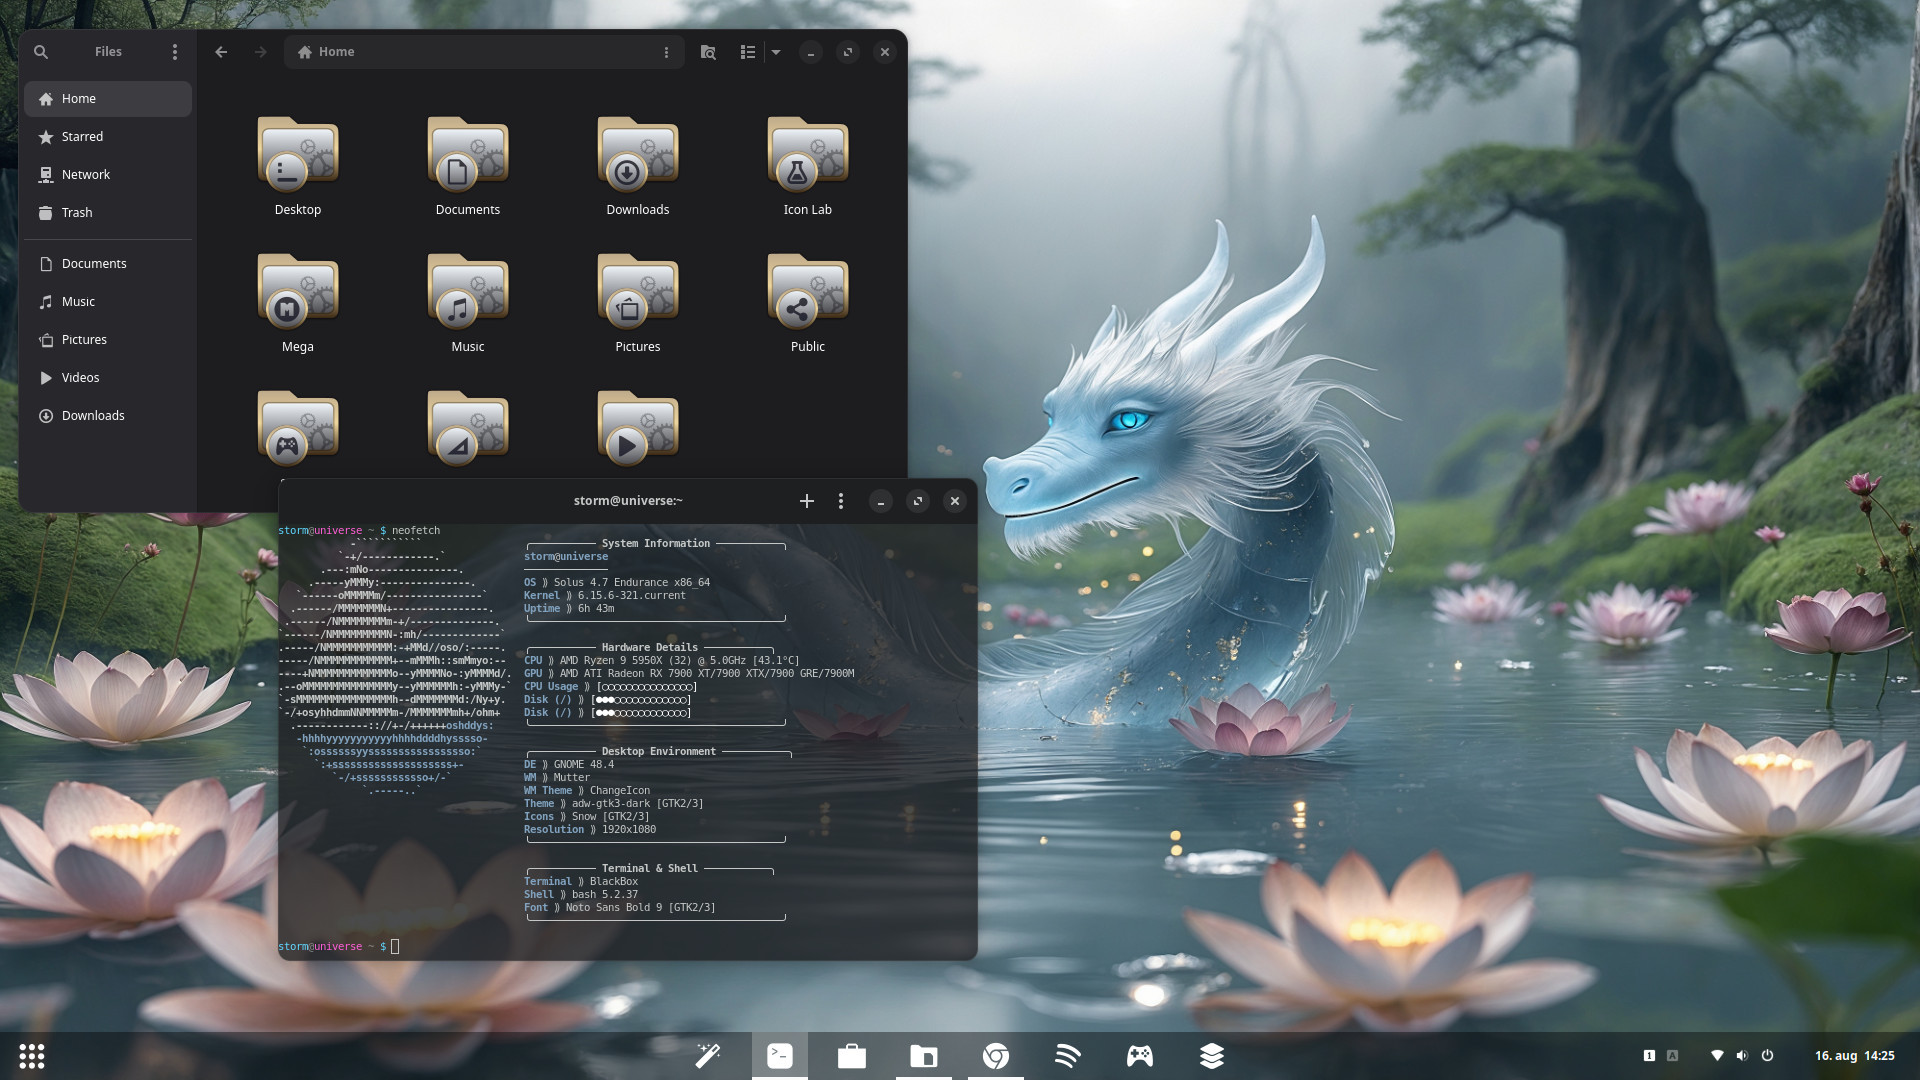1920x1080 pixels.
Task: Open search in the Files window
Action: [x=41, y=52]
